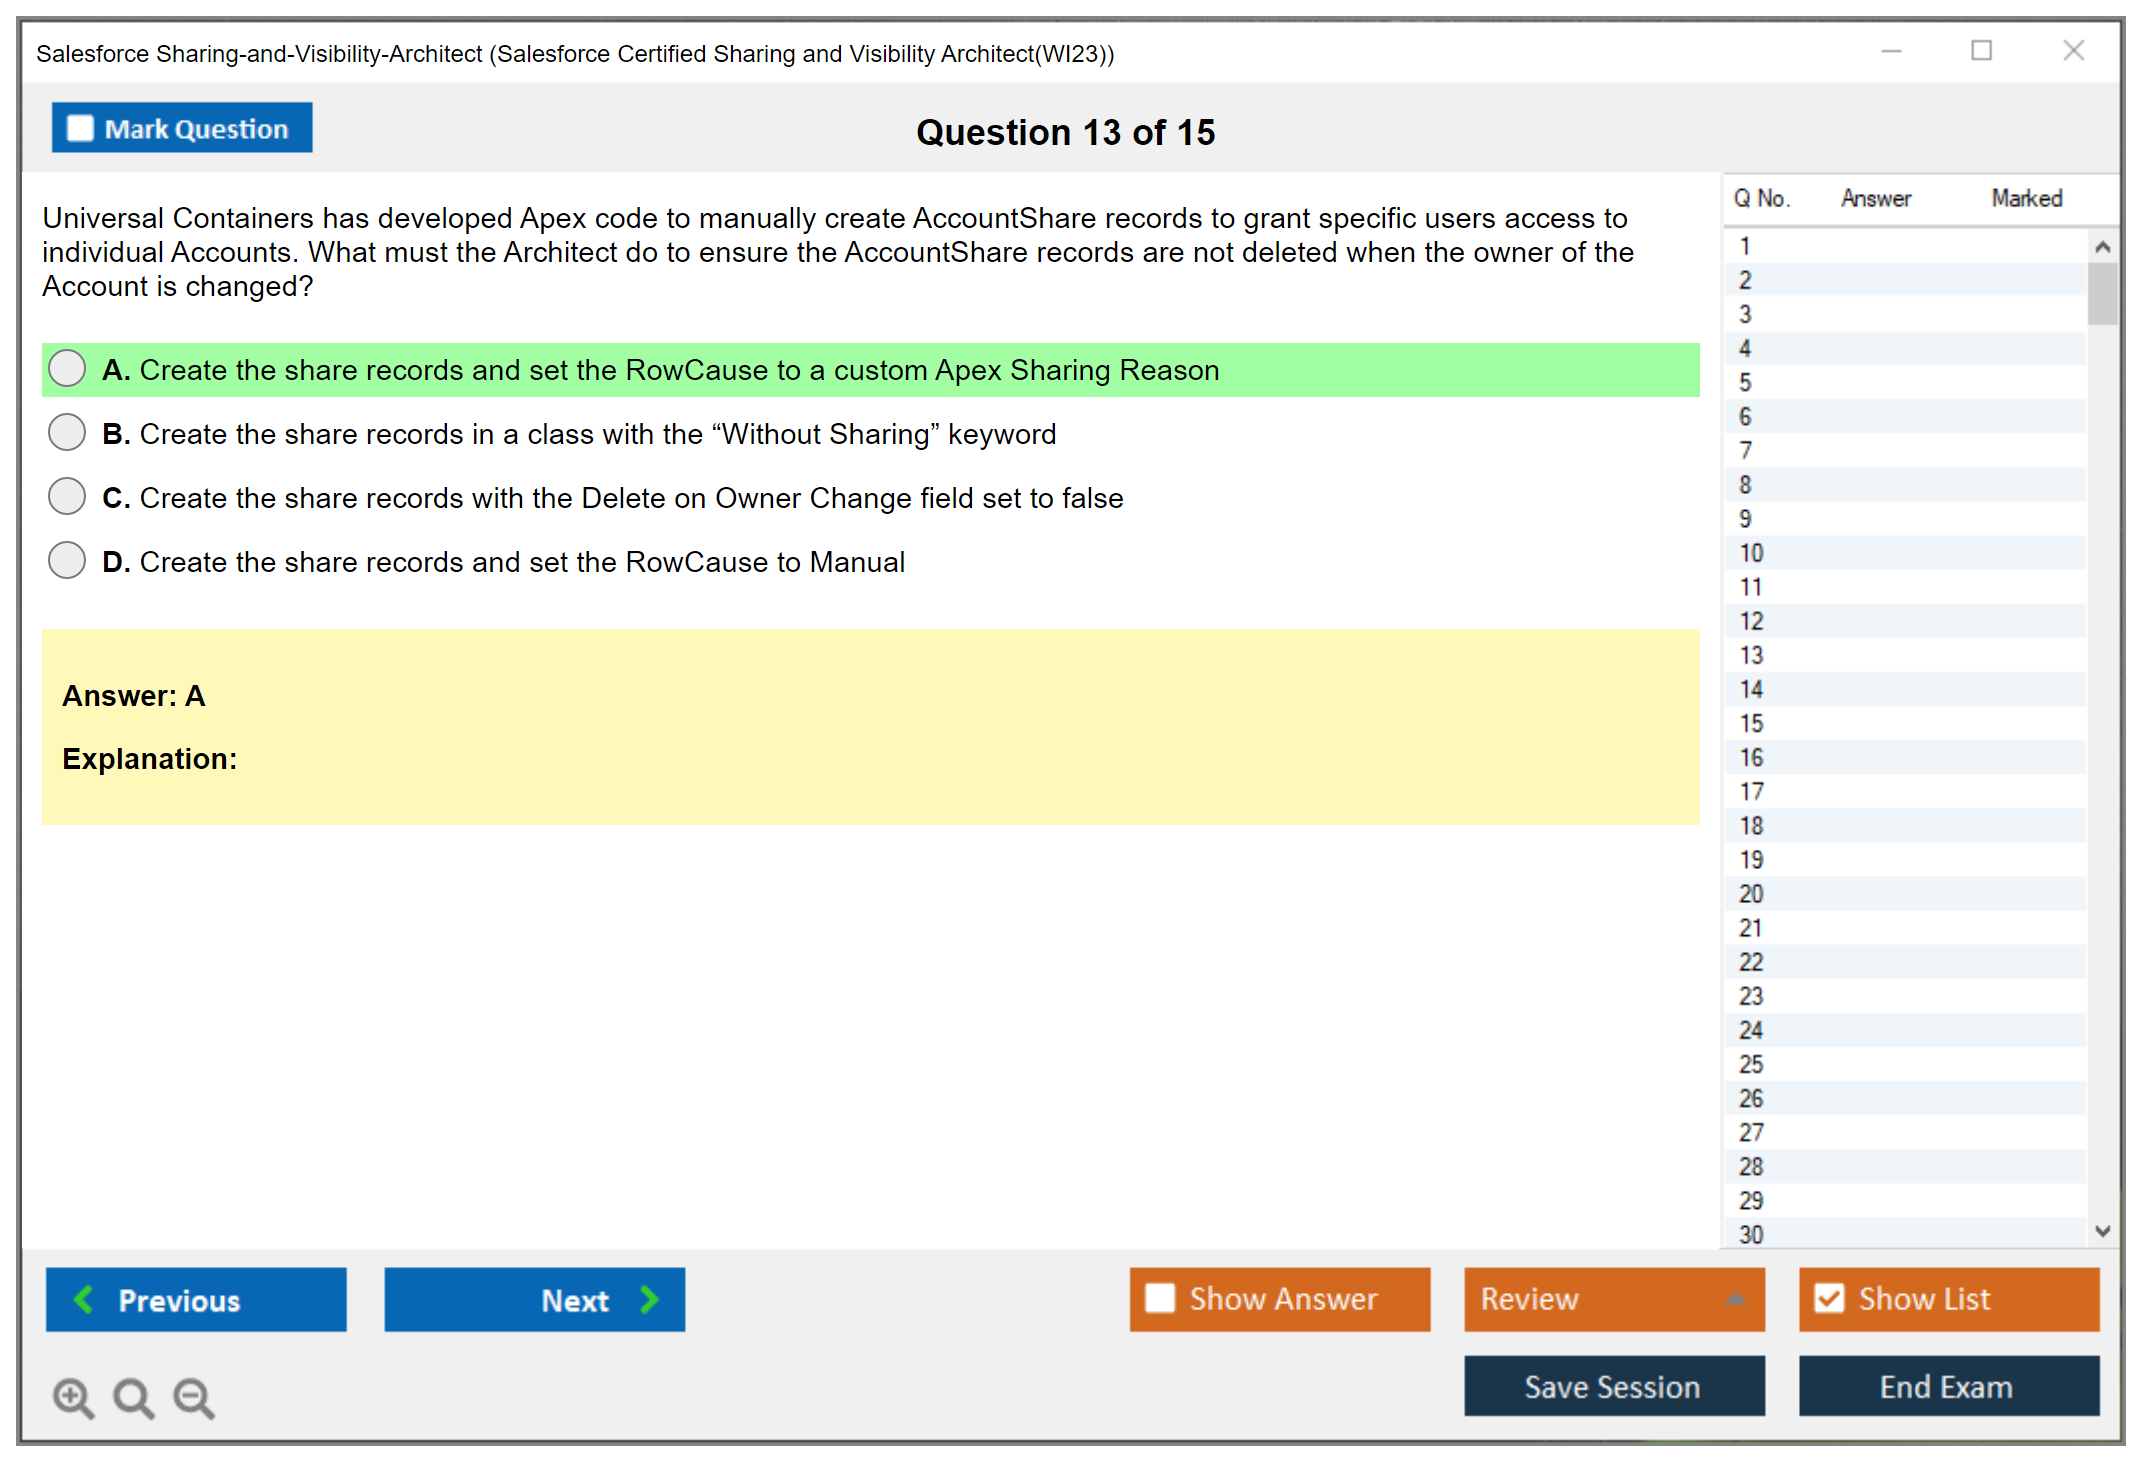Screen dimensions: 2150x1470
Task: Minimize the exam window
Action: coord(1891,51)
